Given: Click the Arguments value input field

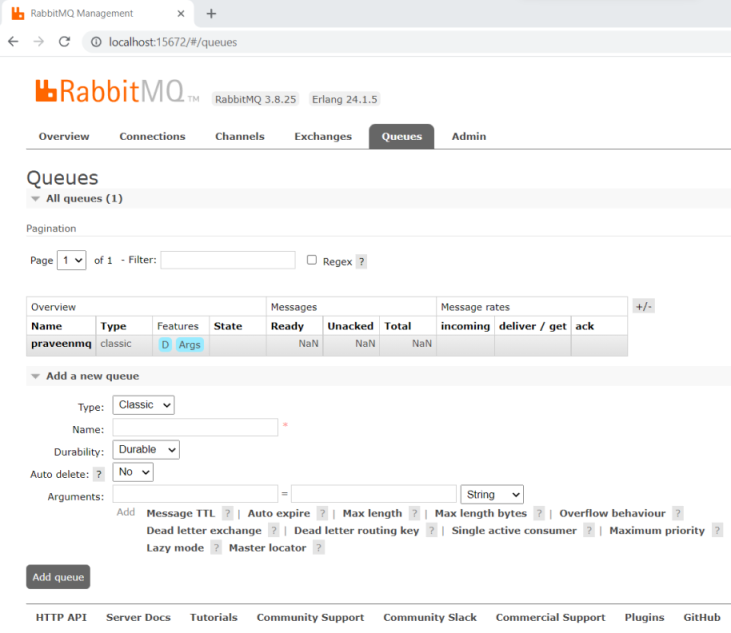Looking at the screenshot, I should [374, 494].
